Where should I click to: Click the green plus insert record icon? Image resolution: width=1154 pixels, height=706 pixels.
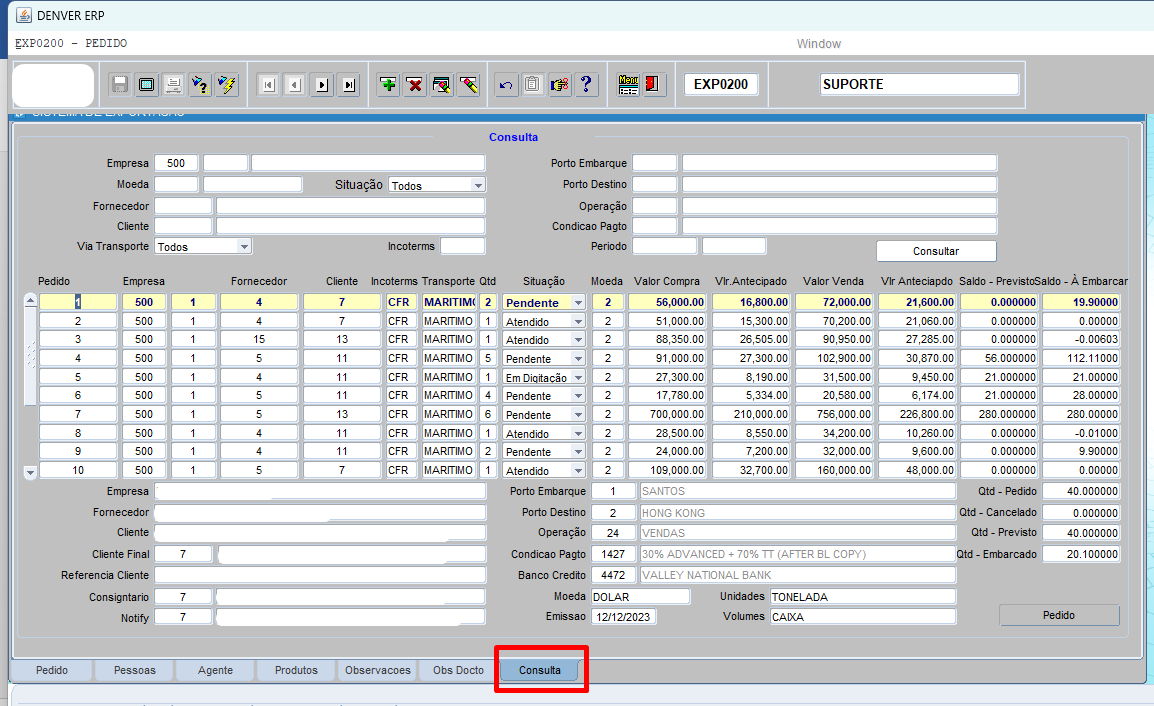388,85
